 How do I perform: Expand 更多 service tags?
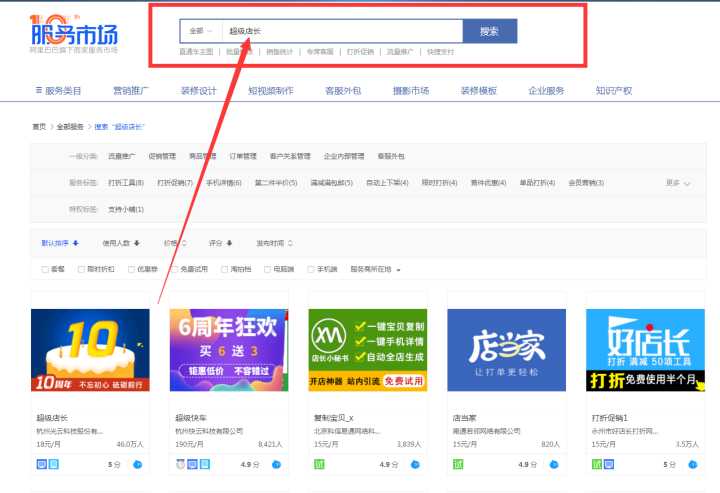[677, 183]
